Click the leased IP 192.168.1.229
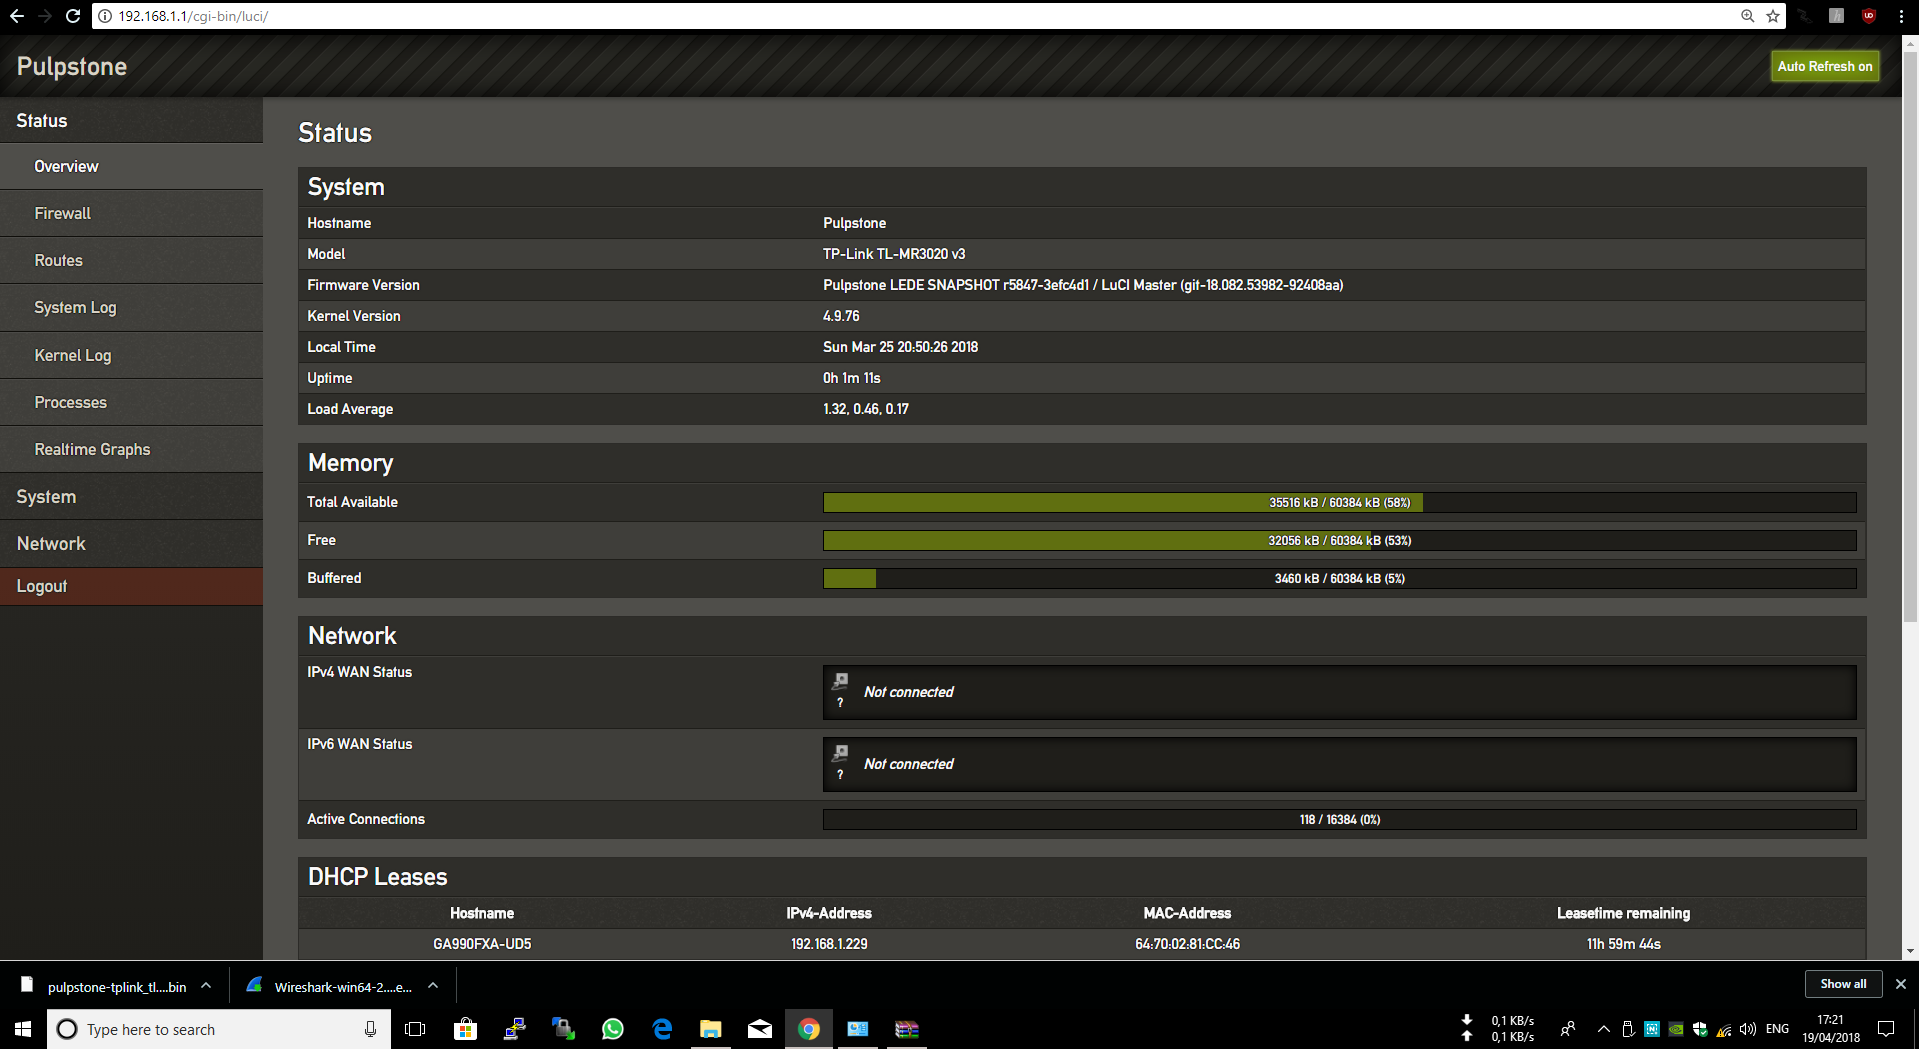1919x1049 pixels. click(x=829, y=944)
